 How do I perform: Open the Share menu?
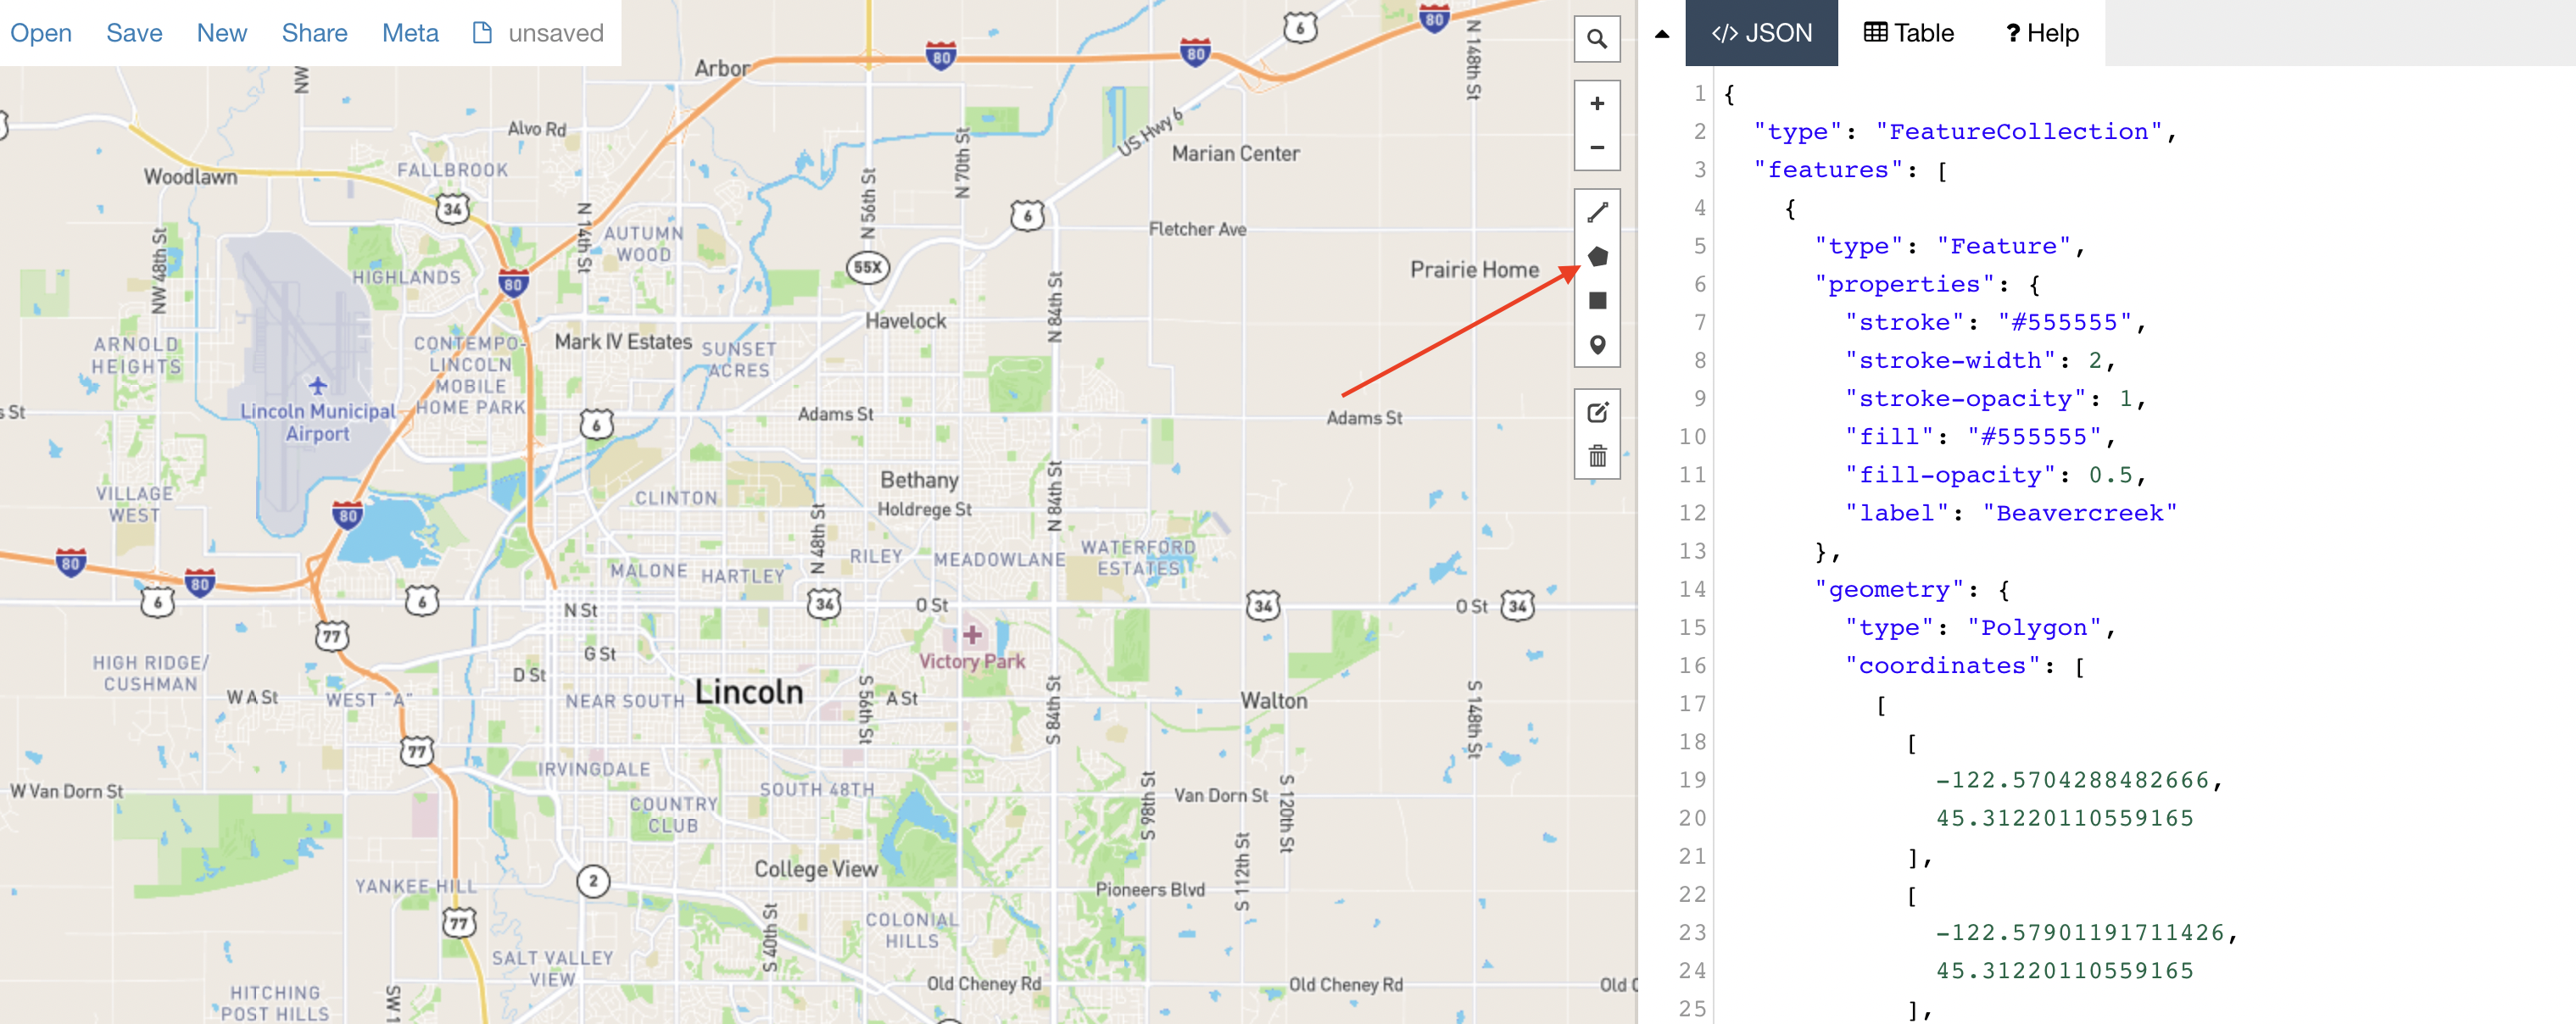[x=314, y=33]
